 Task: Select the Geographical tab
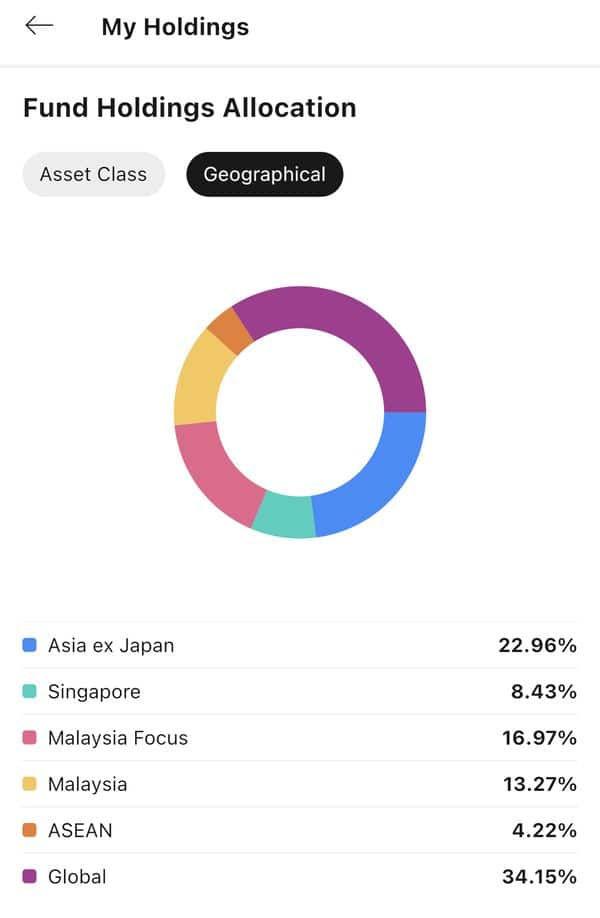[x=265, y=174]
